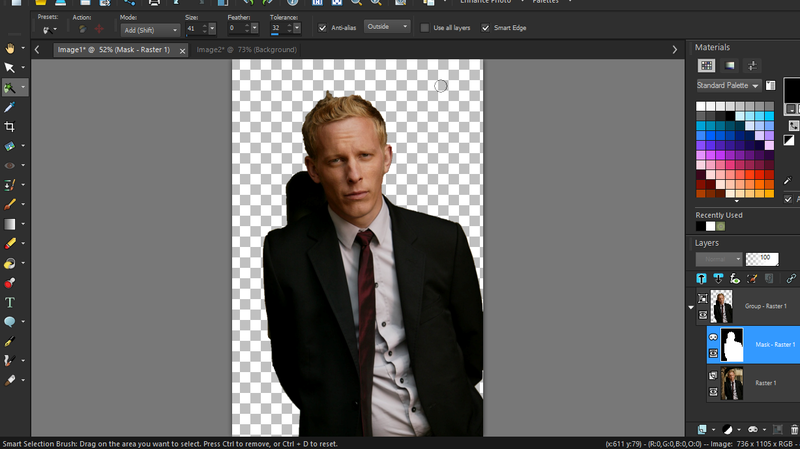Pick the recently used green swatch
This screenshot has height=449, width=800.
pos(720,227)
